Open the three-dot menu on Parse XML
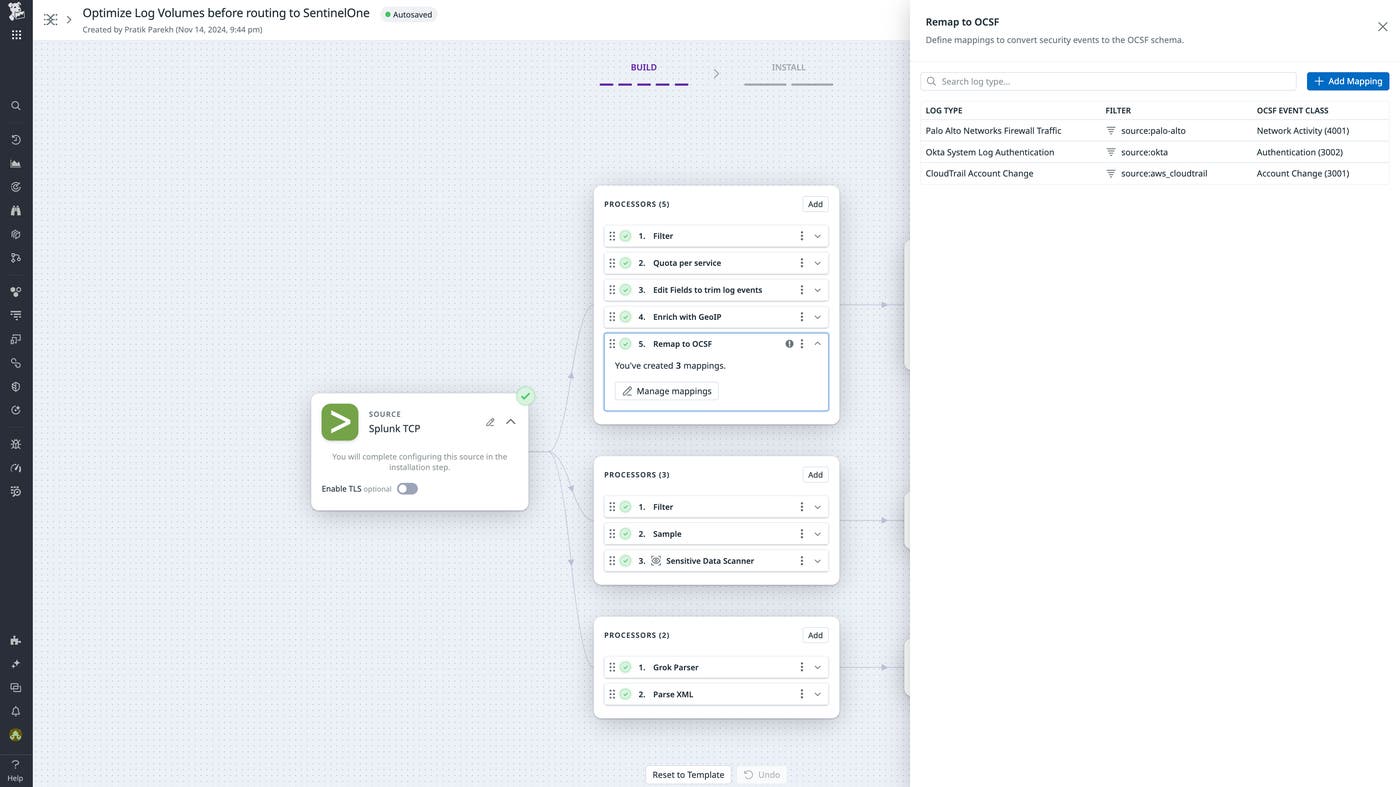Image resolution: width=1400 pixels, height=787 pixels. (x=800, y=693)
